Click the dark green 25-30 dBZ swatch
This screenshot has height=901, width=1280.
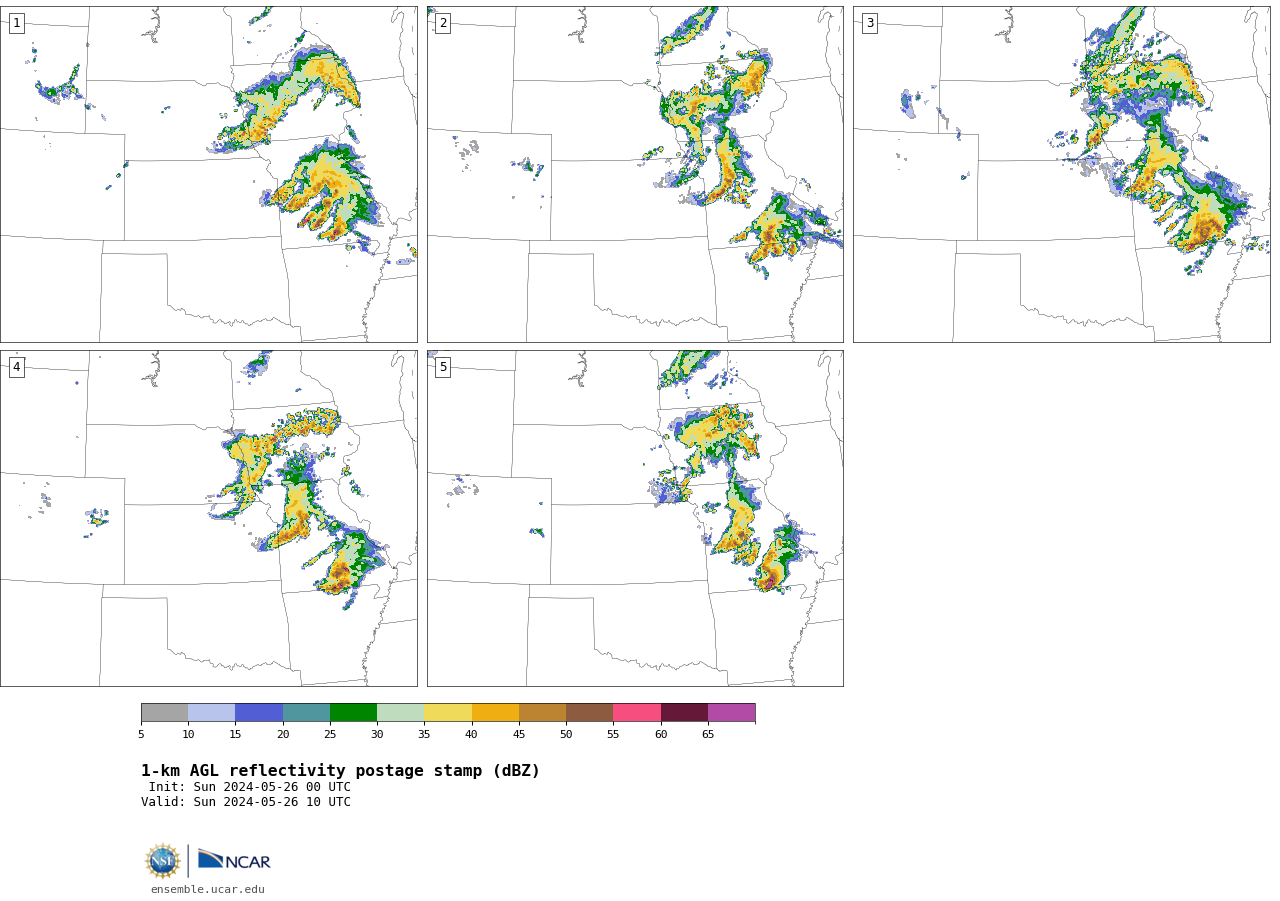353,712
